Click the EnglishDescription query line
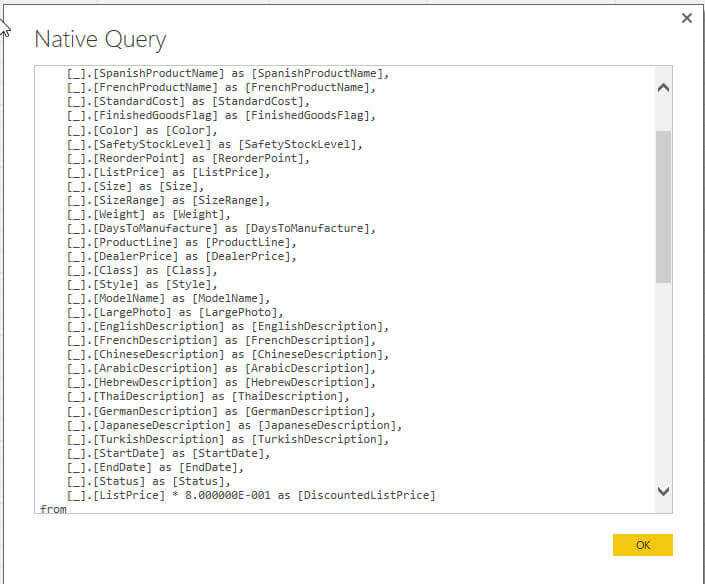The image size is (705, 584). pyautogui.click(x=228, y=326)
